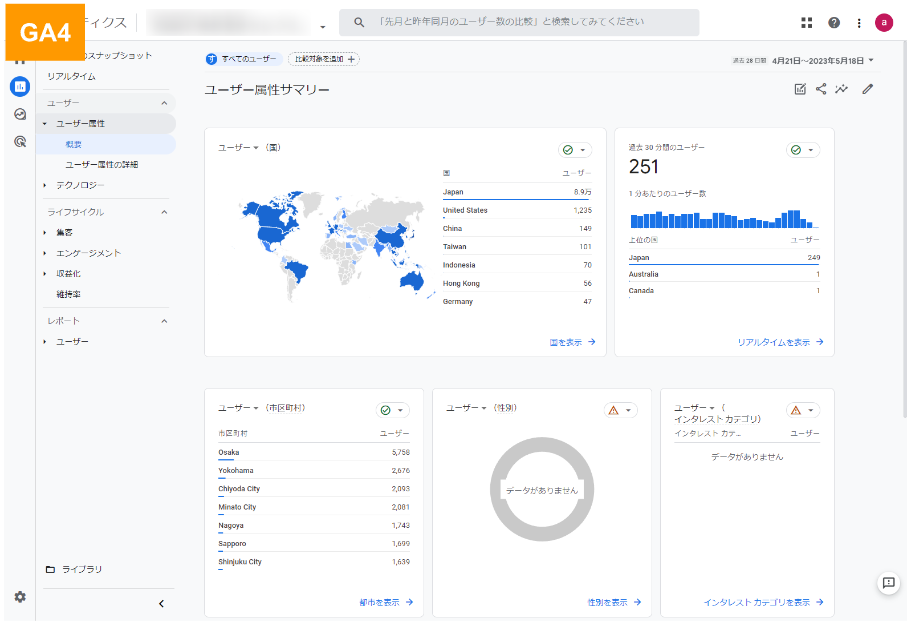Collapse the レポート section chevron
Screen dimensions: 912x632
(x=164, y=321)
